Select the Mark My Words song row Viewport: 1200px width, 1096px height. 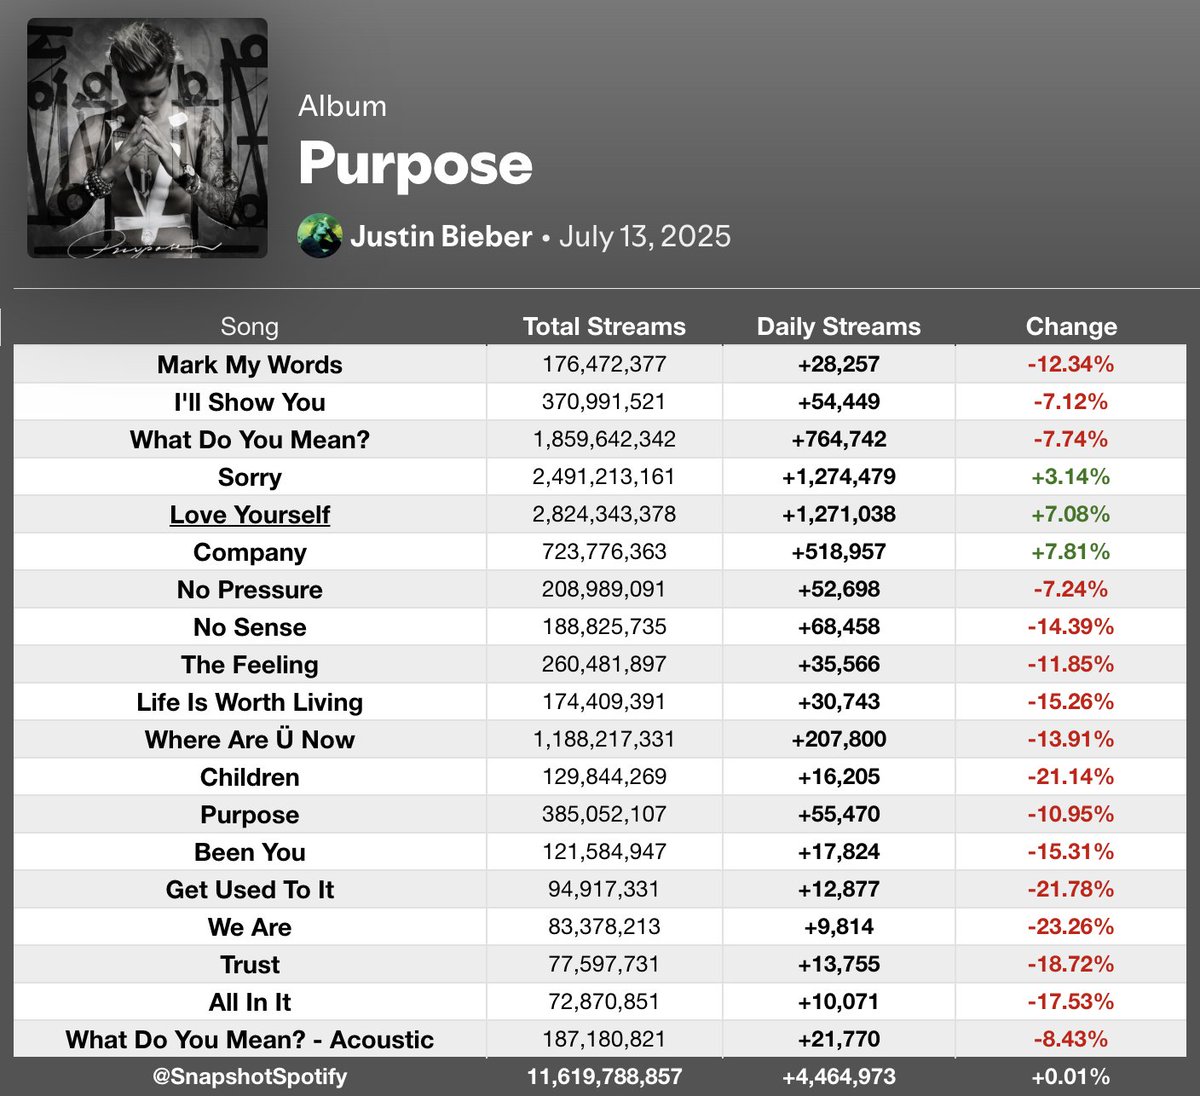click(x=600, y=365)
